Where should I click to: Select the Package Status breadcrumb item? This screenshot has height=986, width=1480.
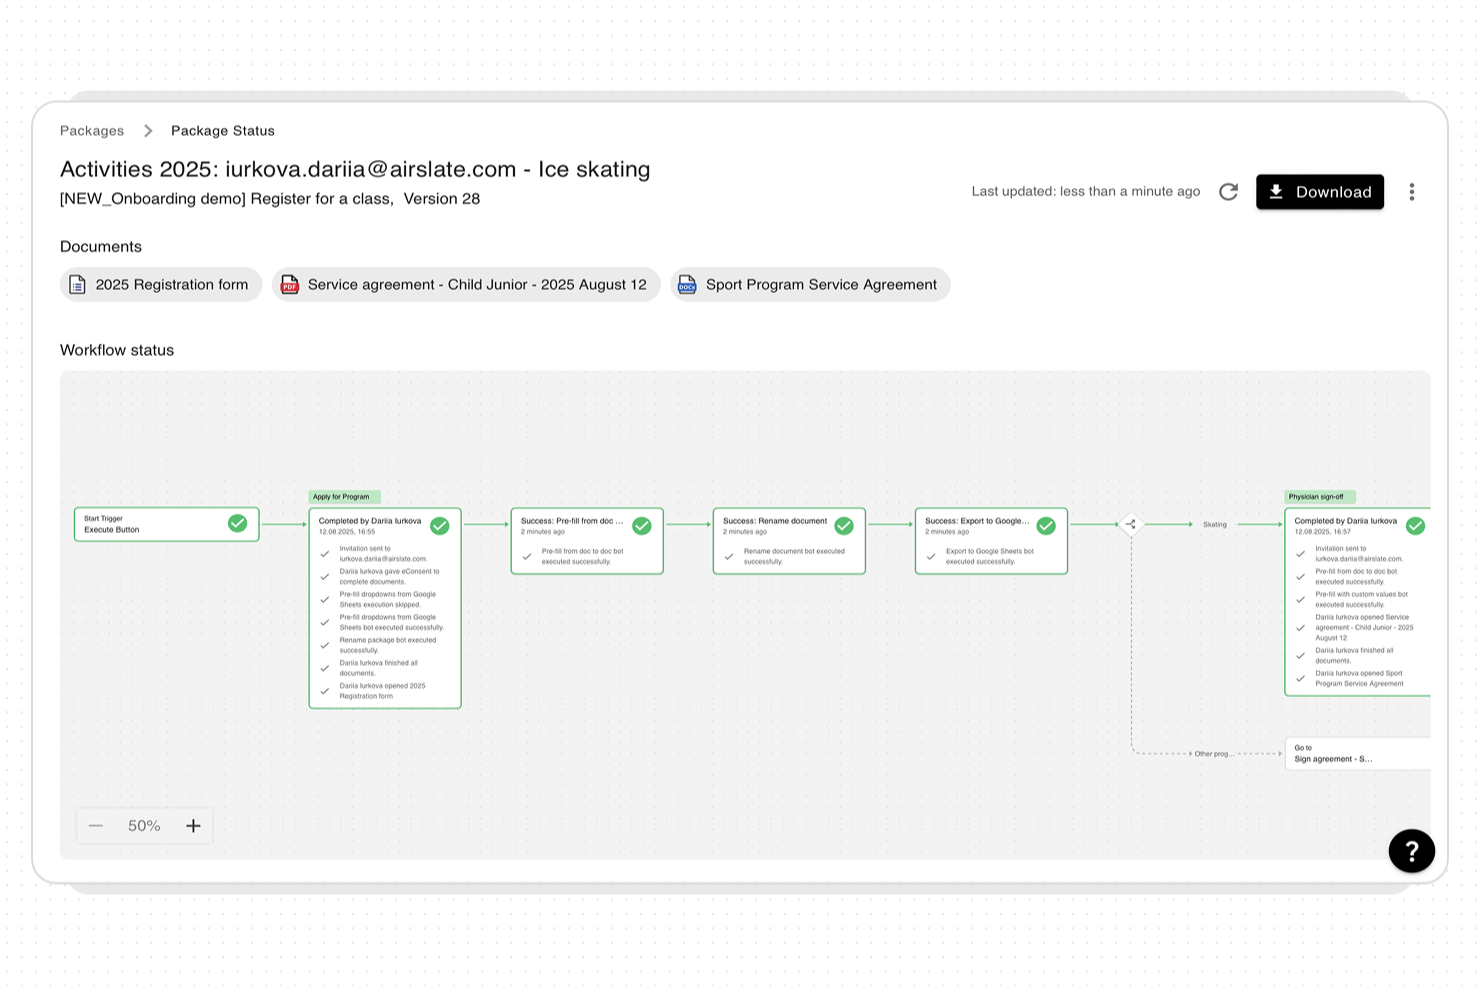(x=222, y=130)
